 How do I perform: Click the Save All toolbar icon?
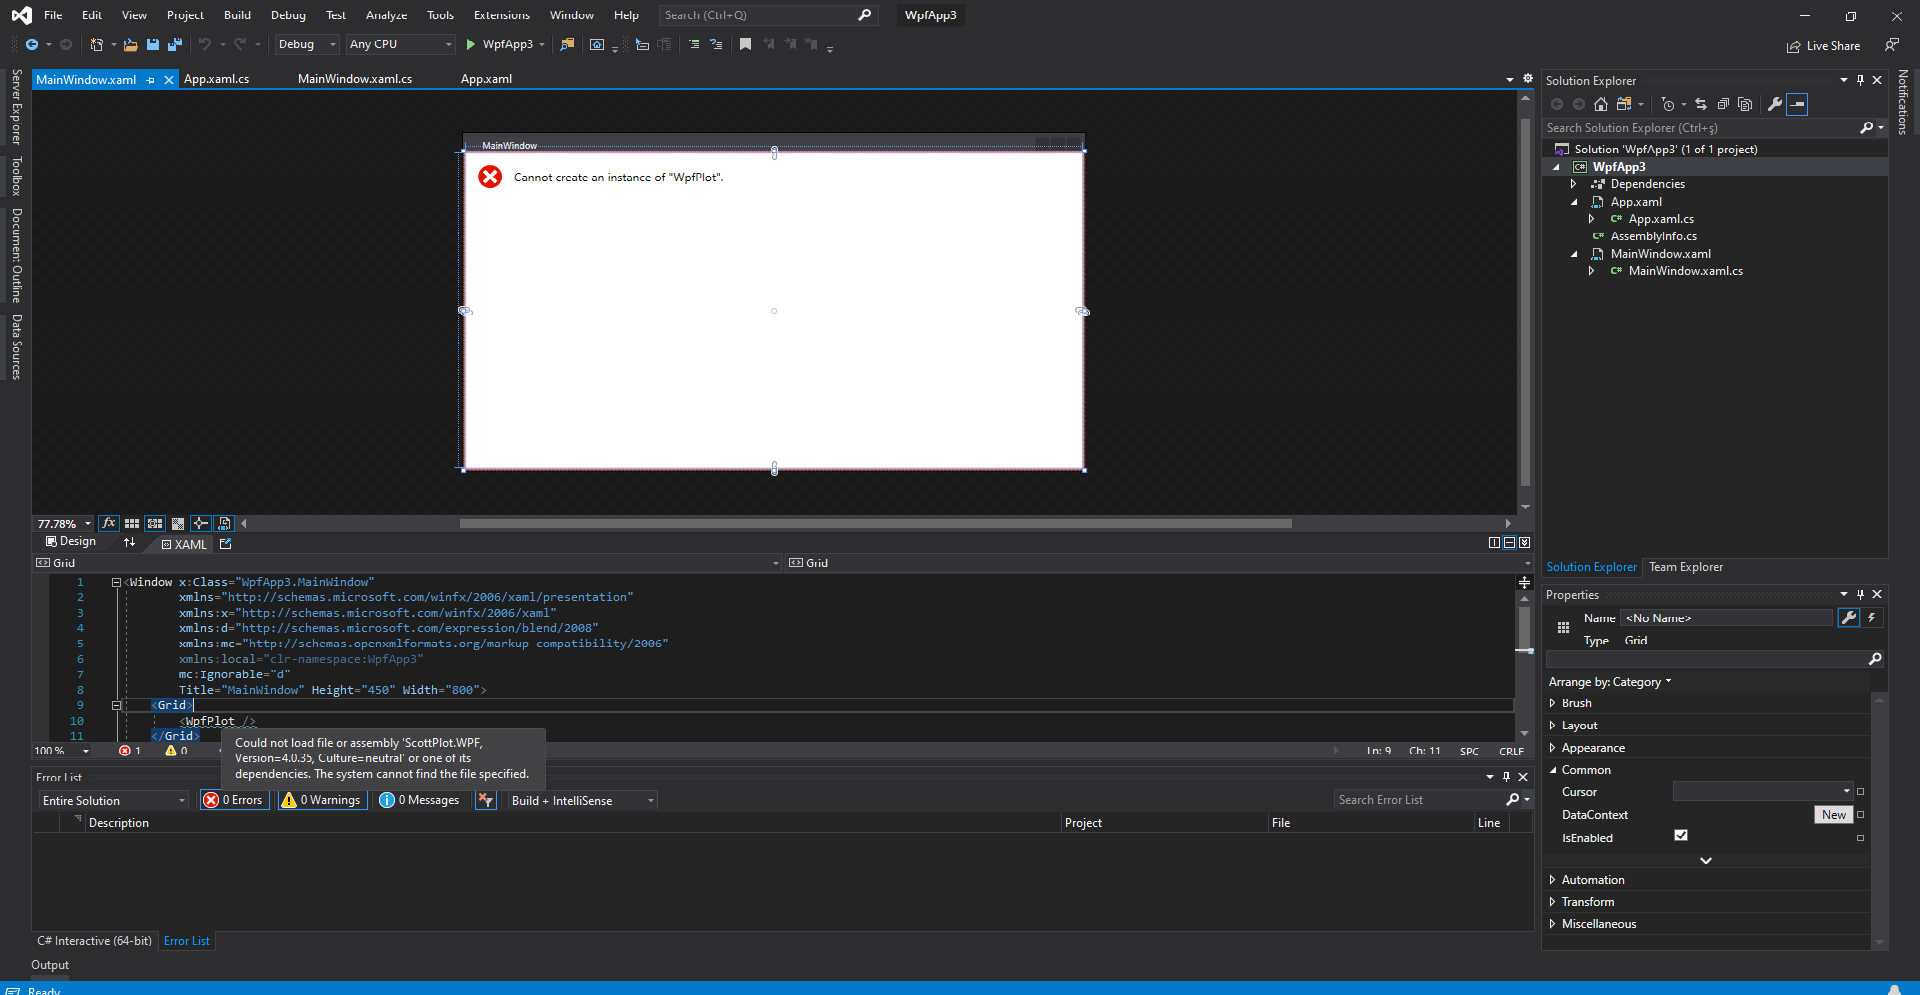pos(175,45)
